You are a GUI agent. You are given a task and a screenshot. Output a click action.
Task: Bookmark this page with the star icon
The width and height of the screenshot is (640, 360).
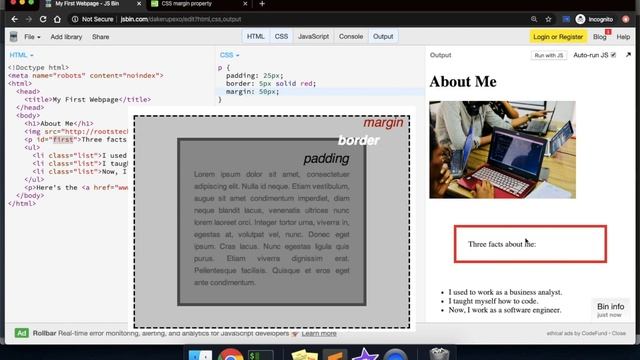click(548, 19)
